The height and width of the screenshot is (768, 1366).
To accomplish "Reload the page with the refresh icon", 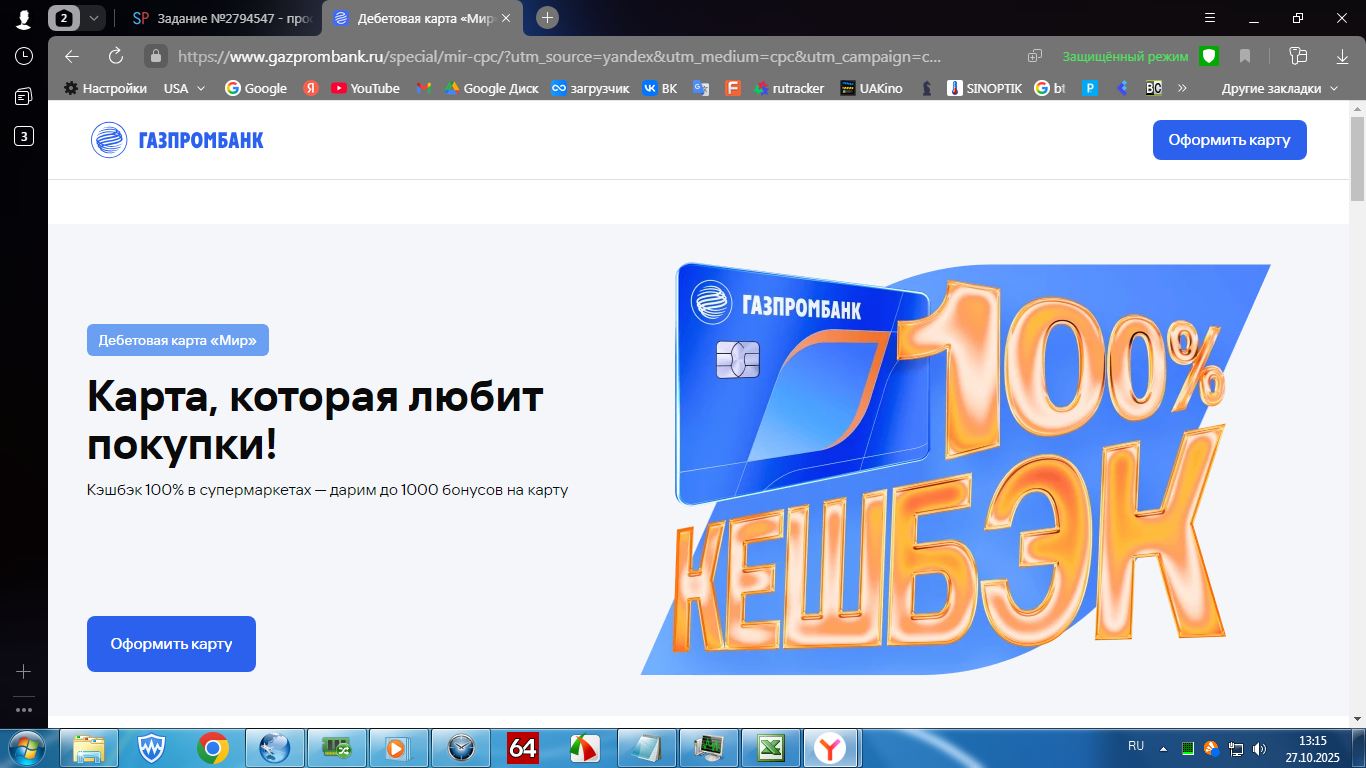I will click(x=115, y=56).
